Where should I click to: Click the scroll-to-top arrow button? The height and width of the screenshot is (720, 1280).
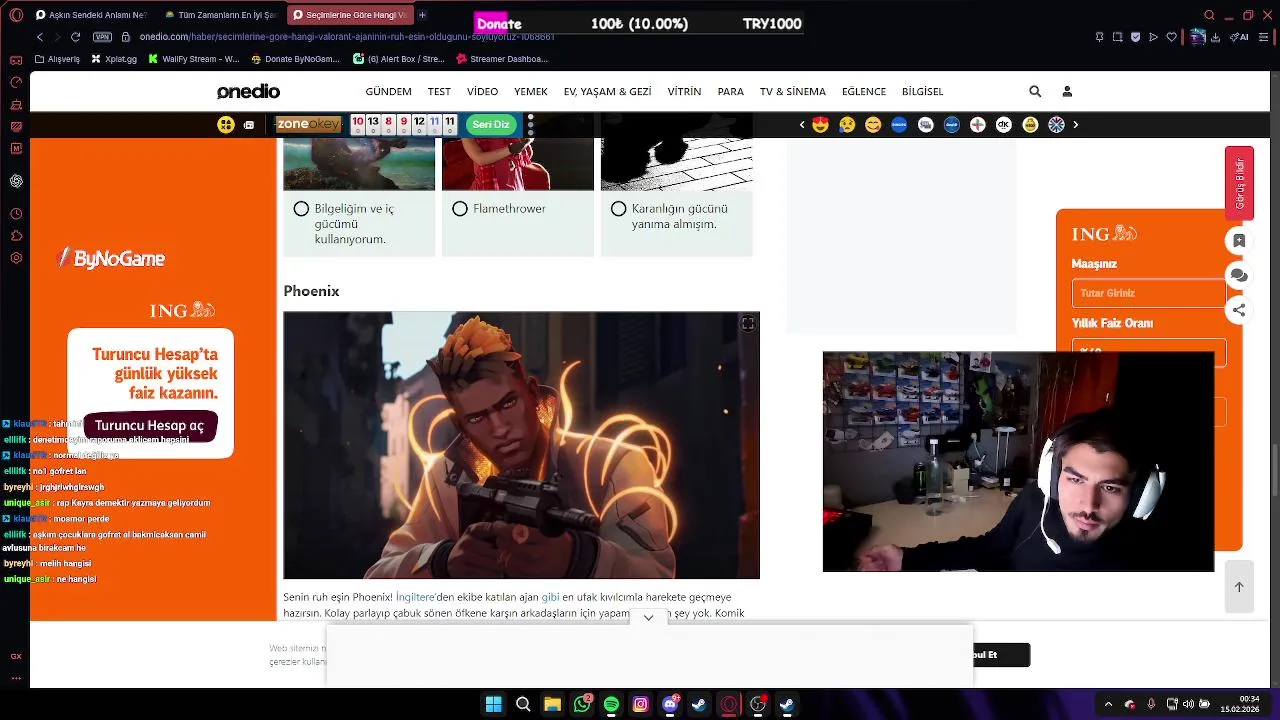(1239, 587)
